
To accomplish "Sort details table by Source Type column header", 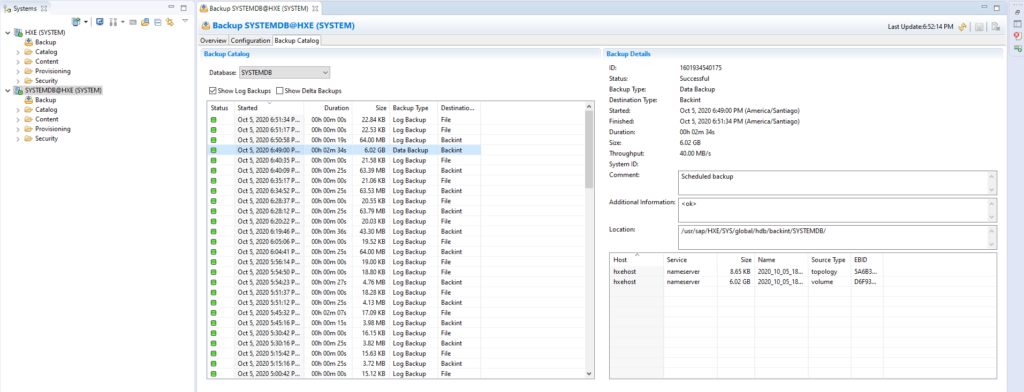I will coord(829,259).
